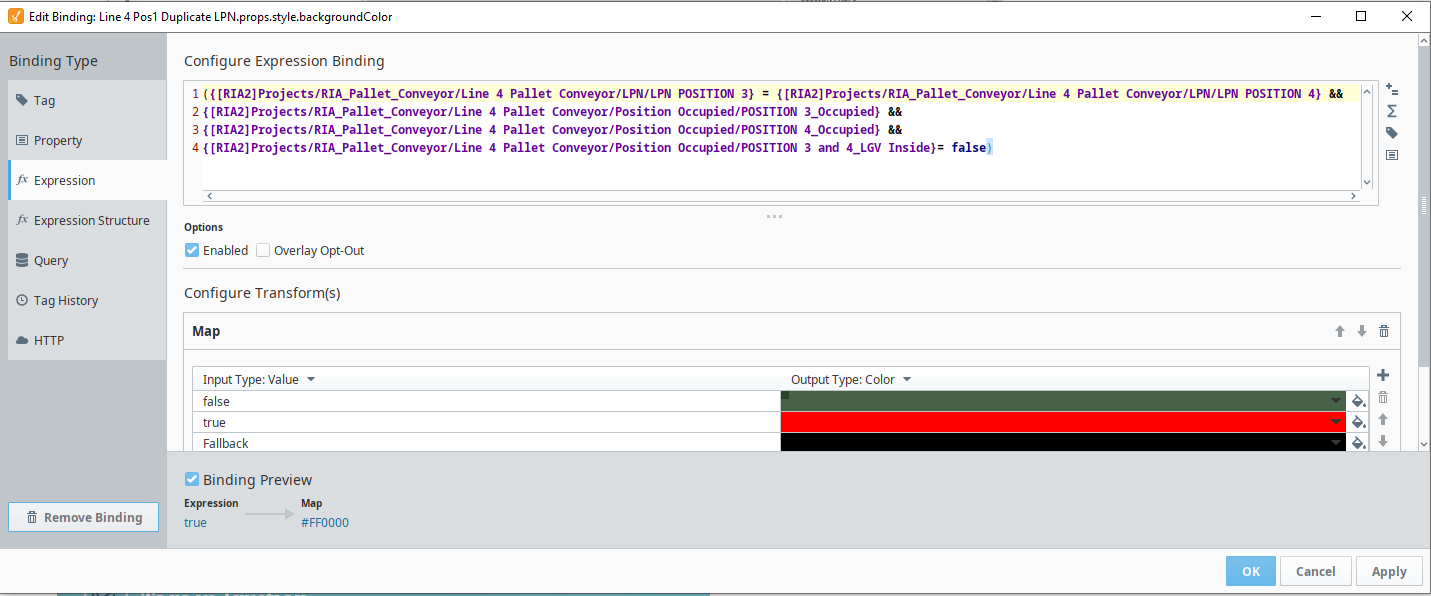Click the true expression preview value
The height and width of the screenshot is (596, 1431).
[196, 522]
